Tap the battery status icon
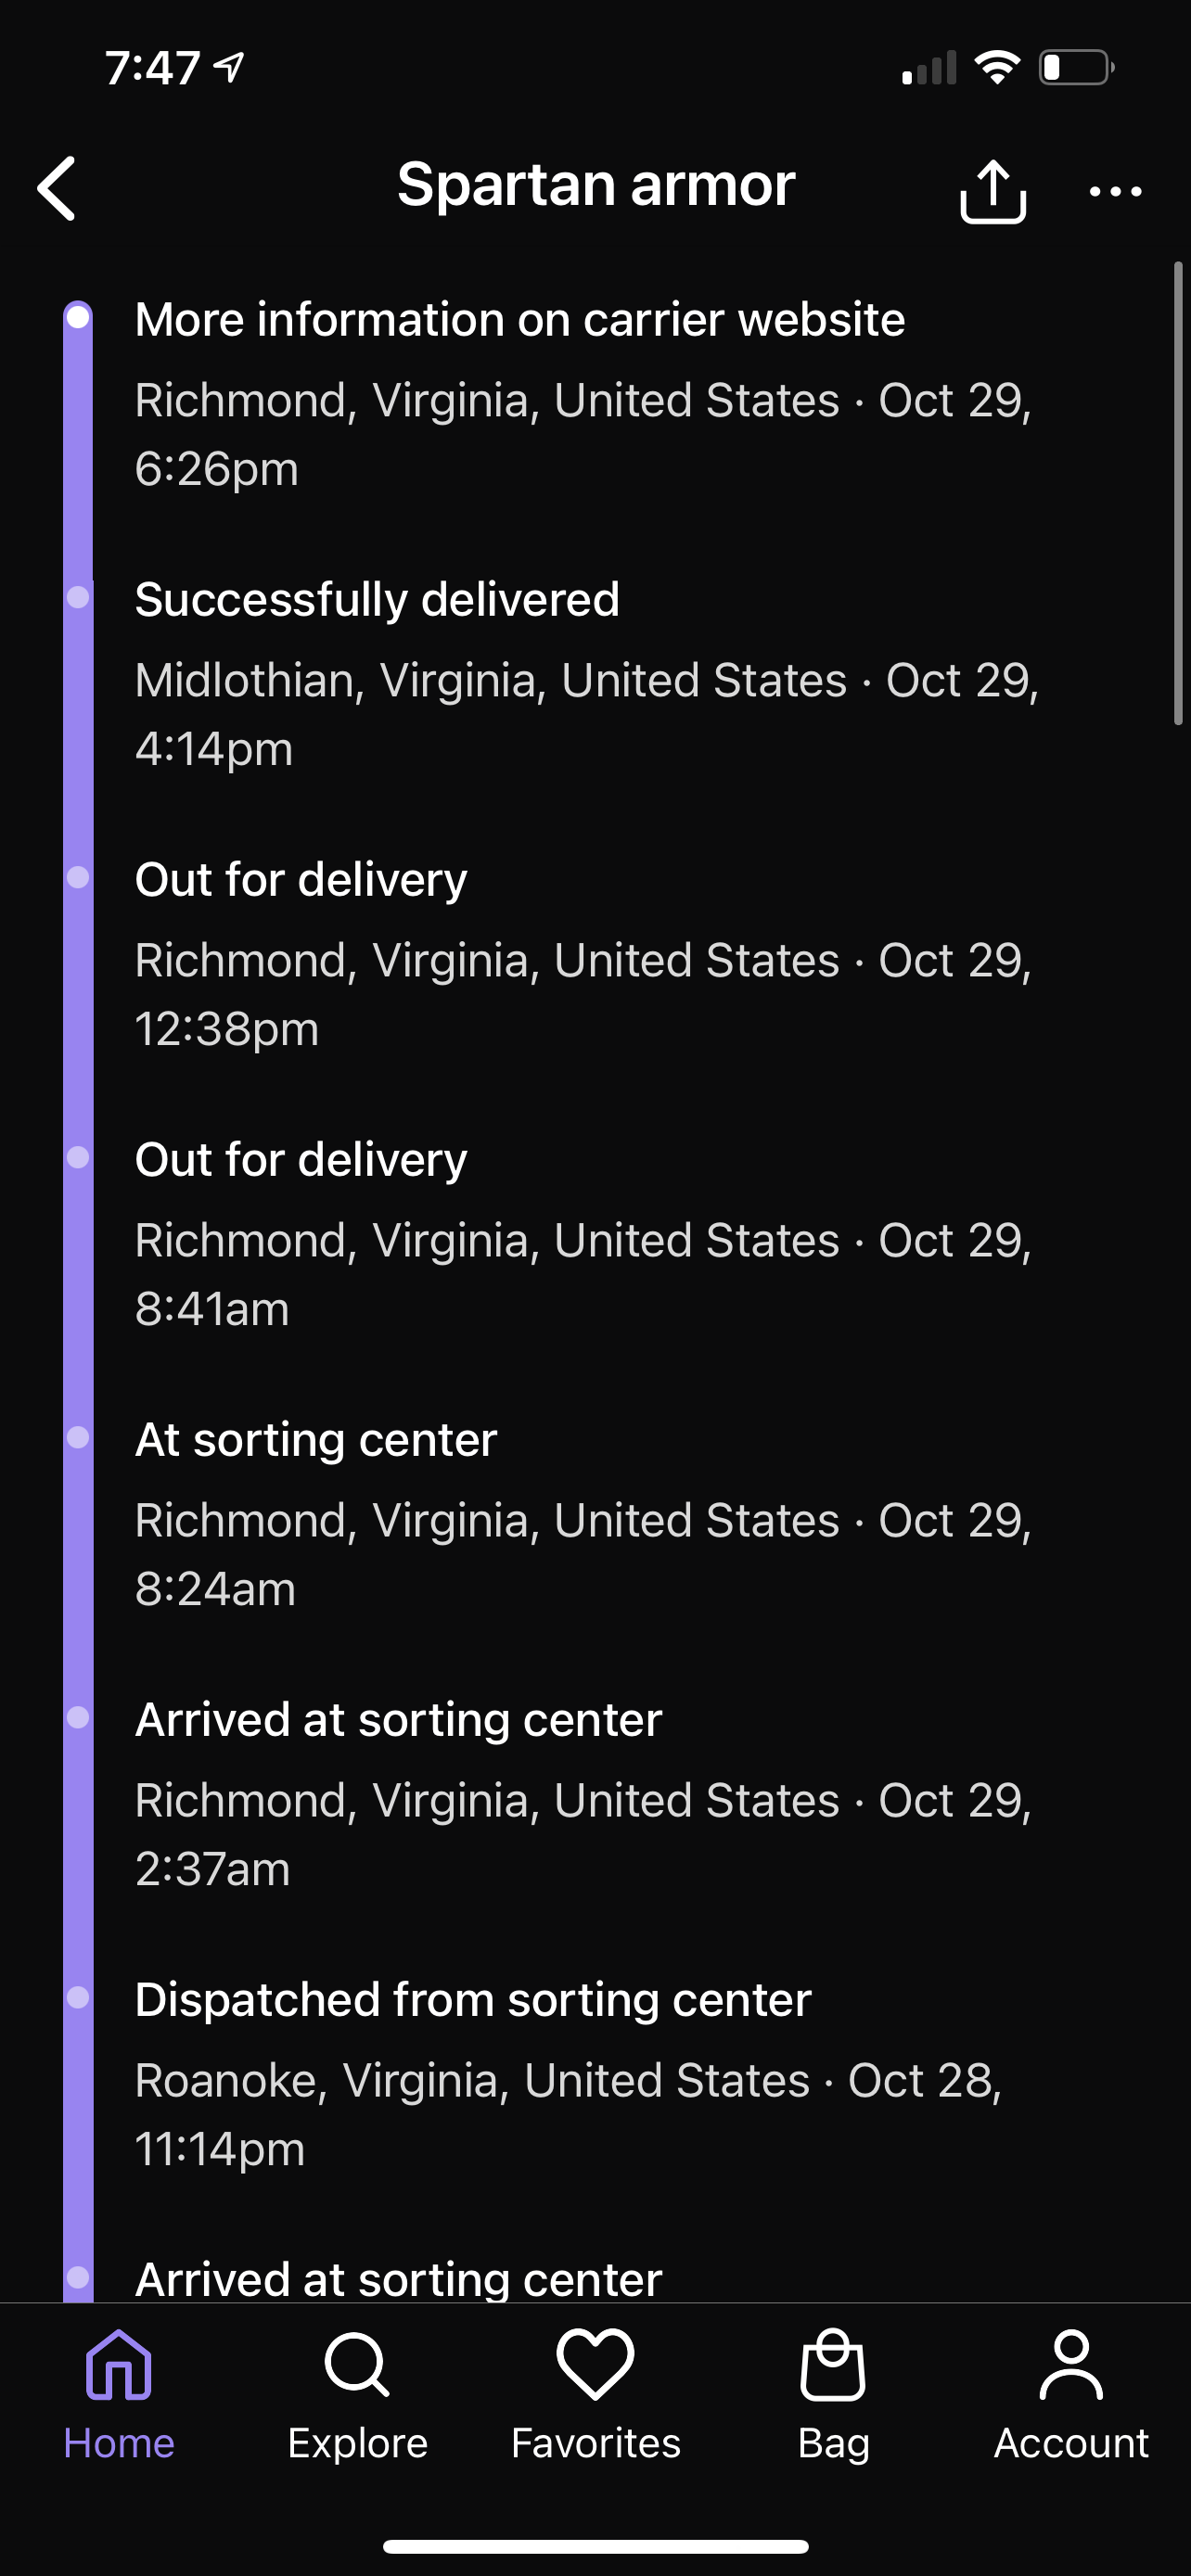Screen dimensions: 1191x2576 [1076, 68]
